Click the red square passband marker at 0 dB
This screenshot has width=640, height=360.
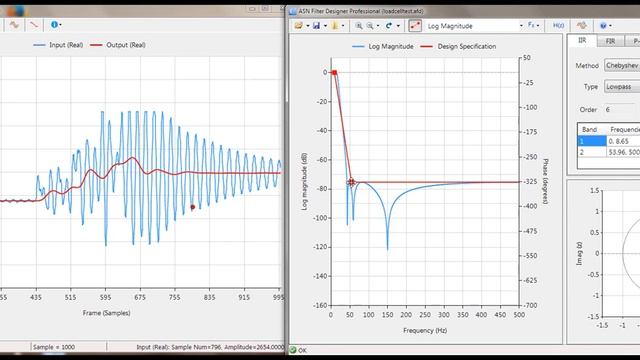coord(335,73)
